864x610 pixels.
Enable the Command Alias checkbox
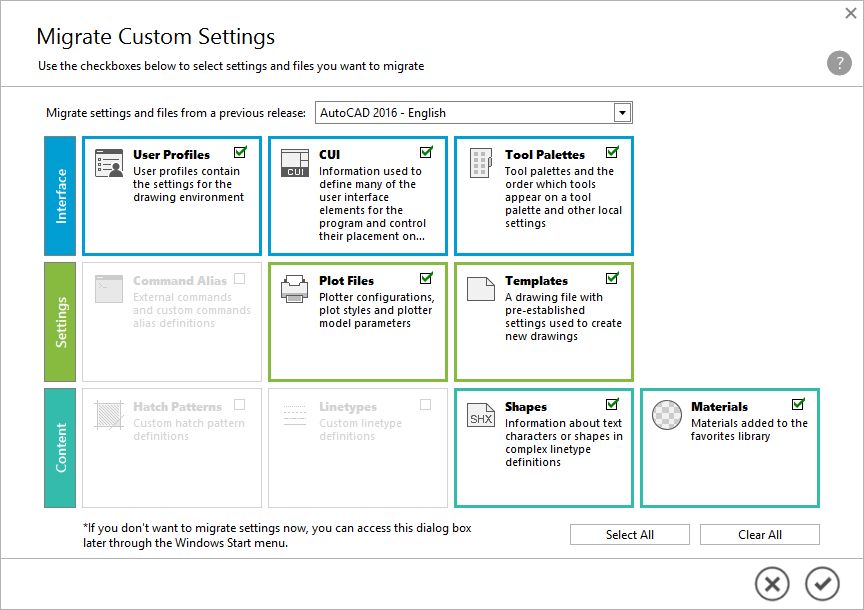click(x=239, y=277)
